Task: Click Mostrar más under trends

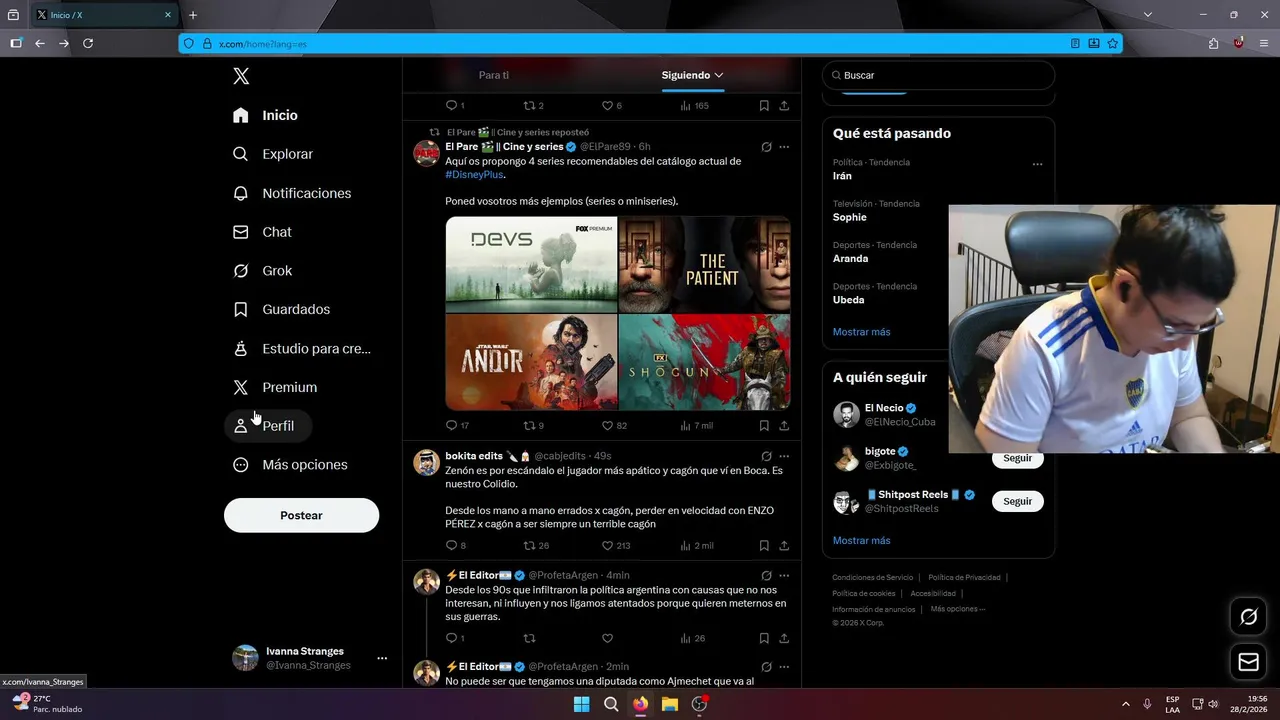Action: 861,332
